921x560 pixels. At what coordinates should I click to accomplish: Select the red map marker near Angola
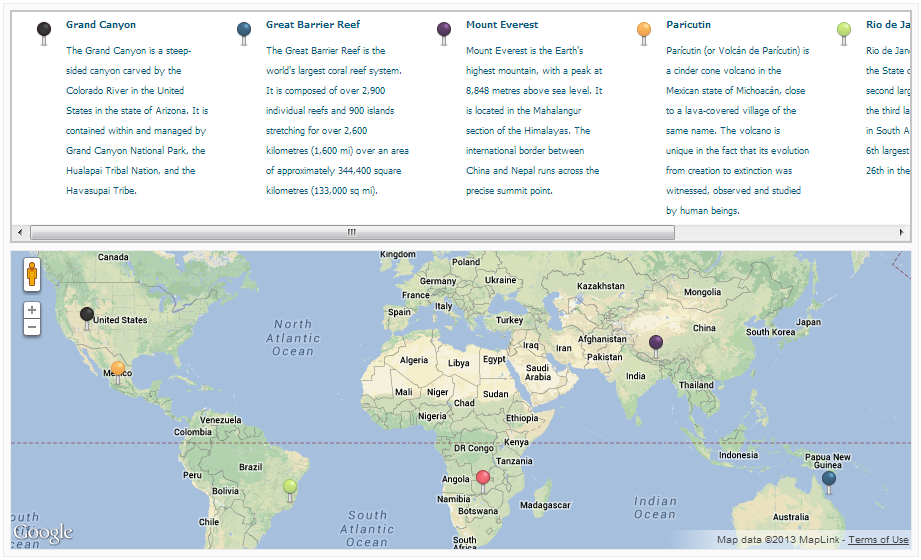click(483, 481)
